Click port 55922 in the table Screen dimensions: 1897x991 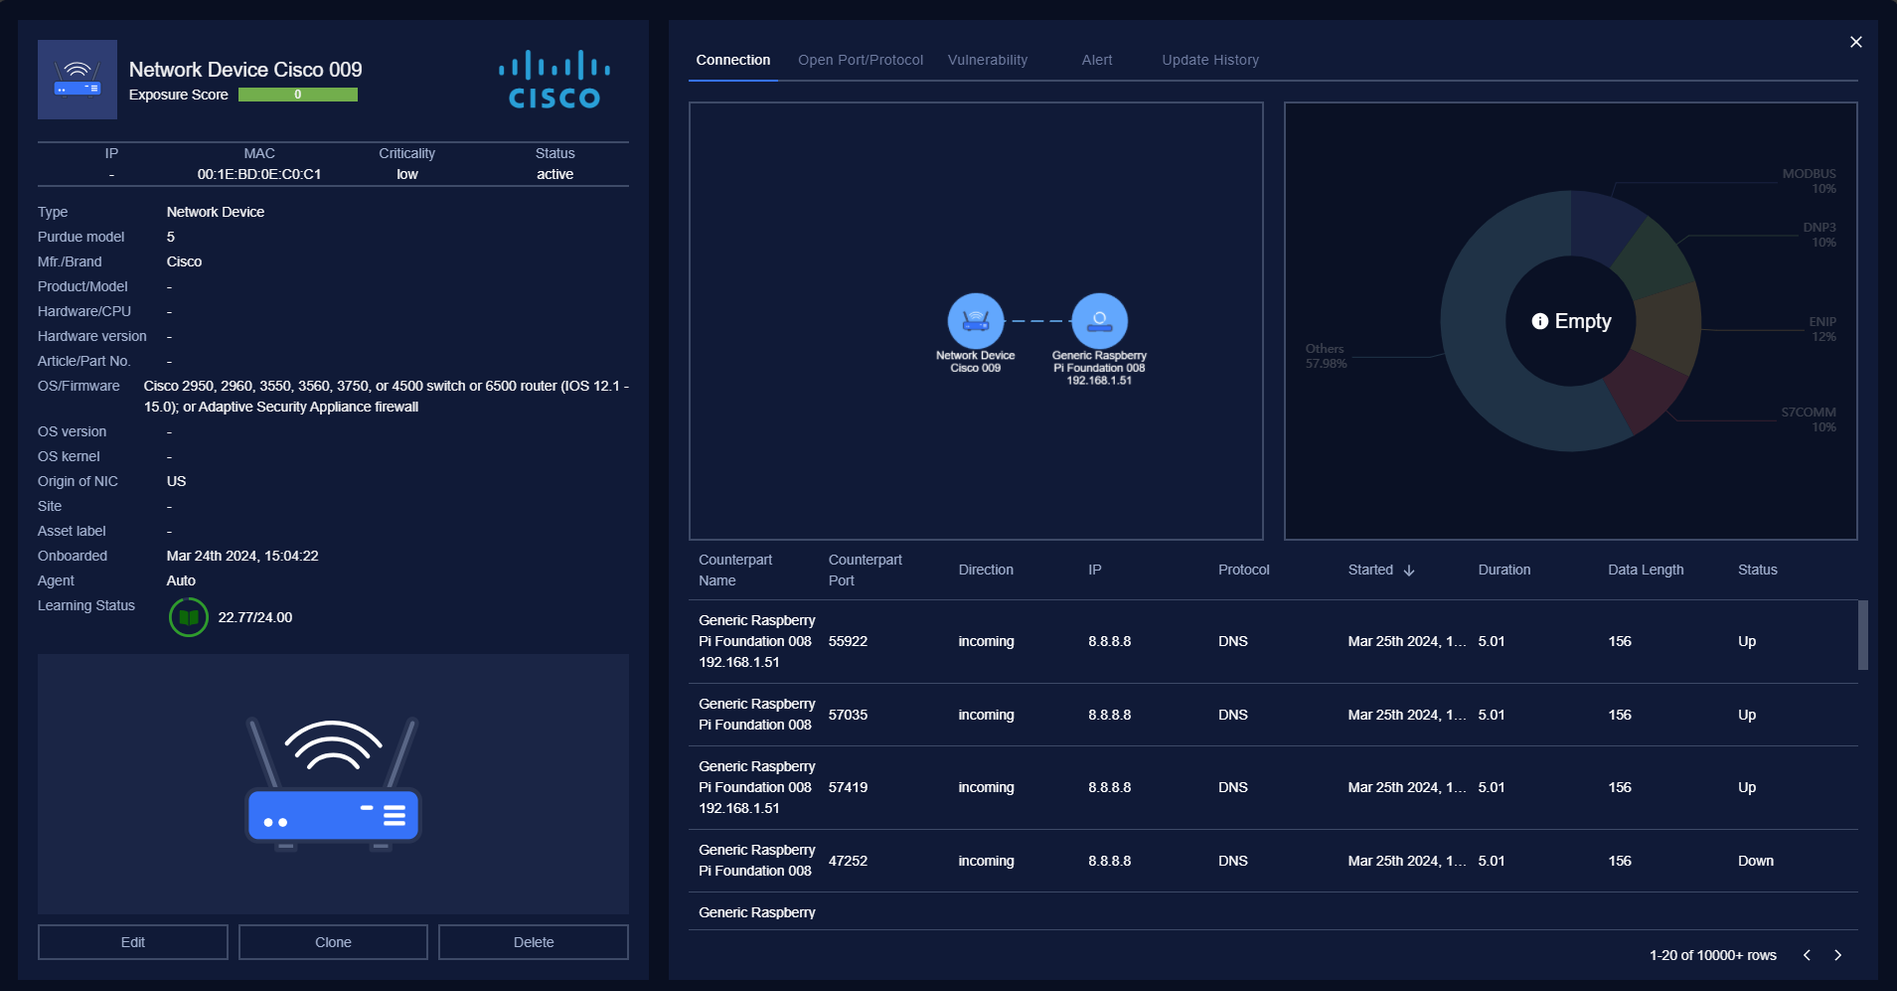(x=848, y=641)
